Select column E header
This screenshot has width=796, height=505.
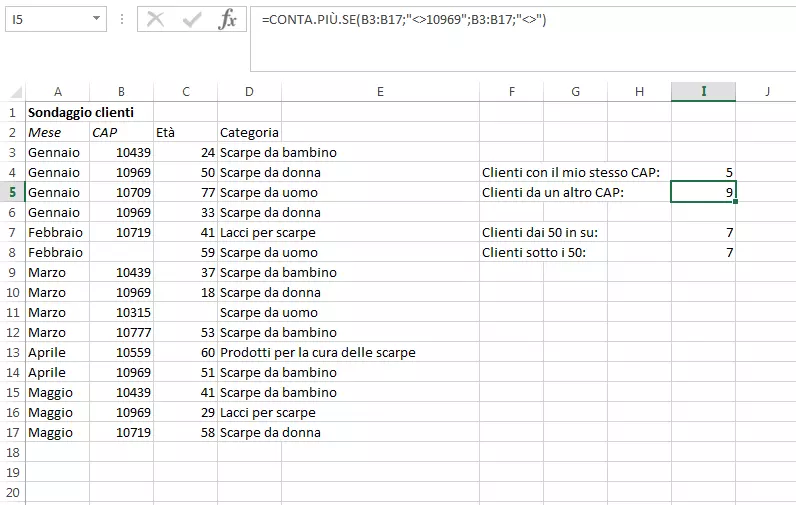coord(380,92)
